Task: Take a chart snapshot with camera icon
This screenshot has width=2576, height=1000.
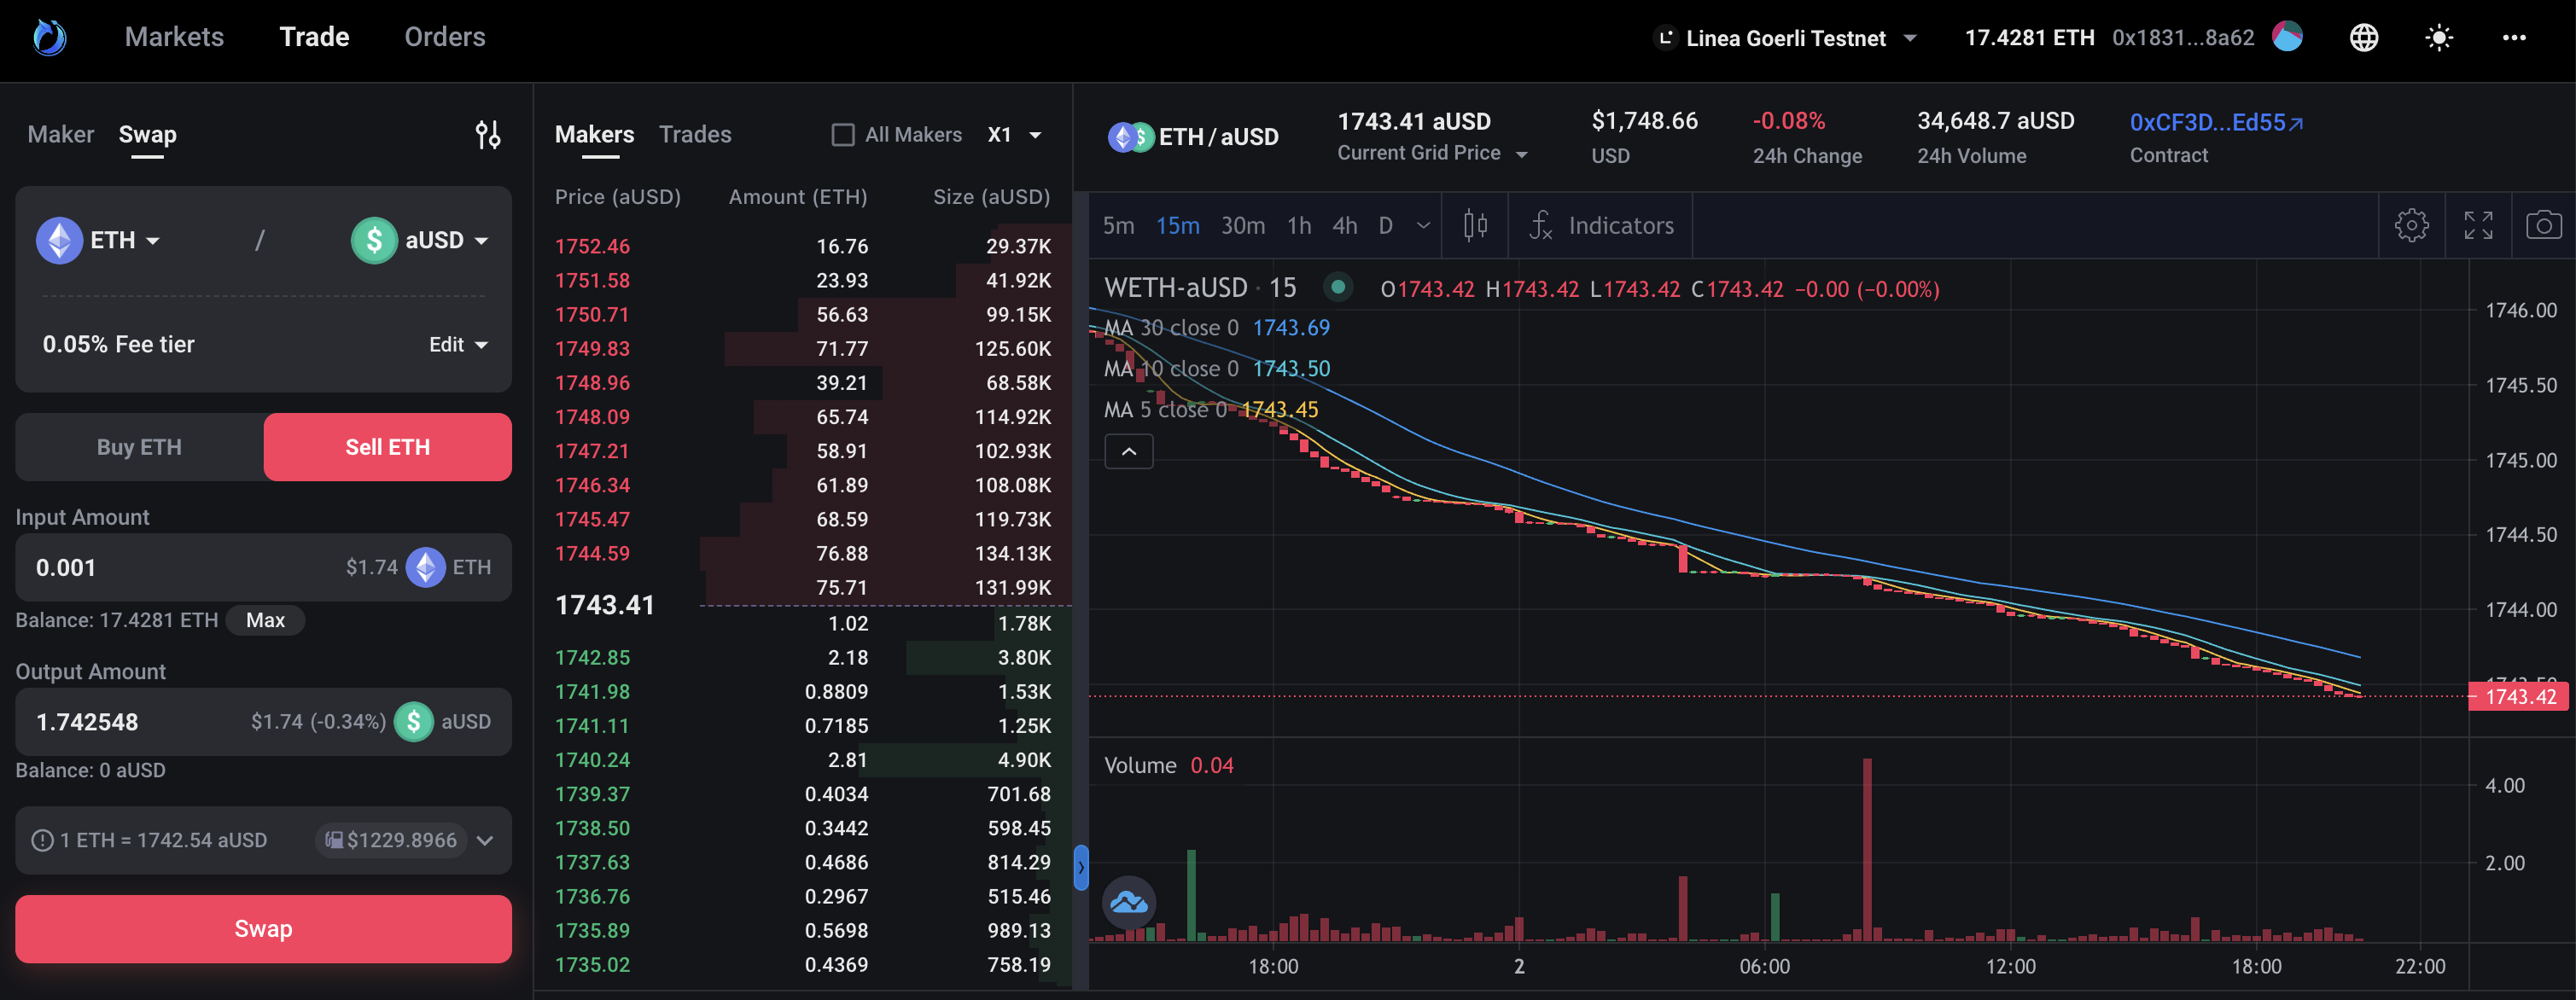Action: pyautogui.click(x=2543, y=225)
